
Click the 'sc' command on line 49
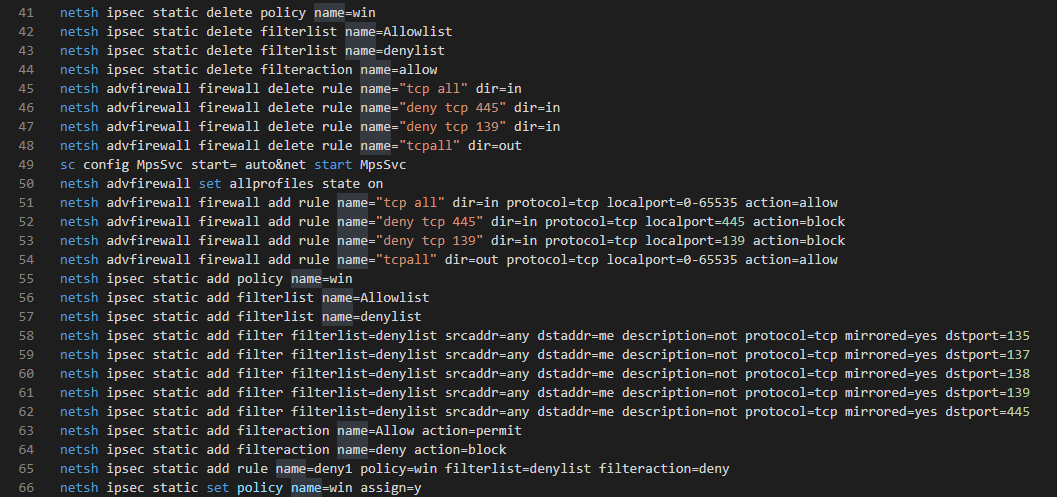67,164
